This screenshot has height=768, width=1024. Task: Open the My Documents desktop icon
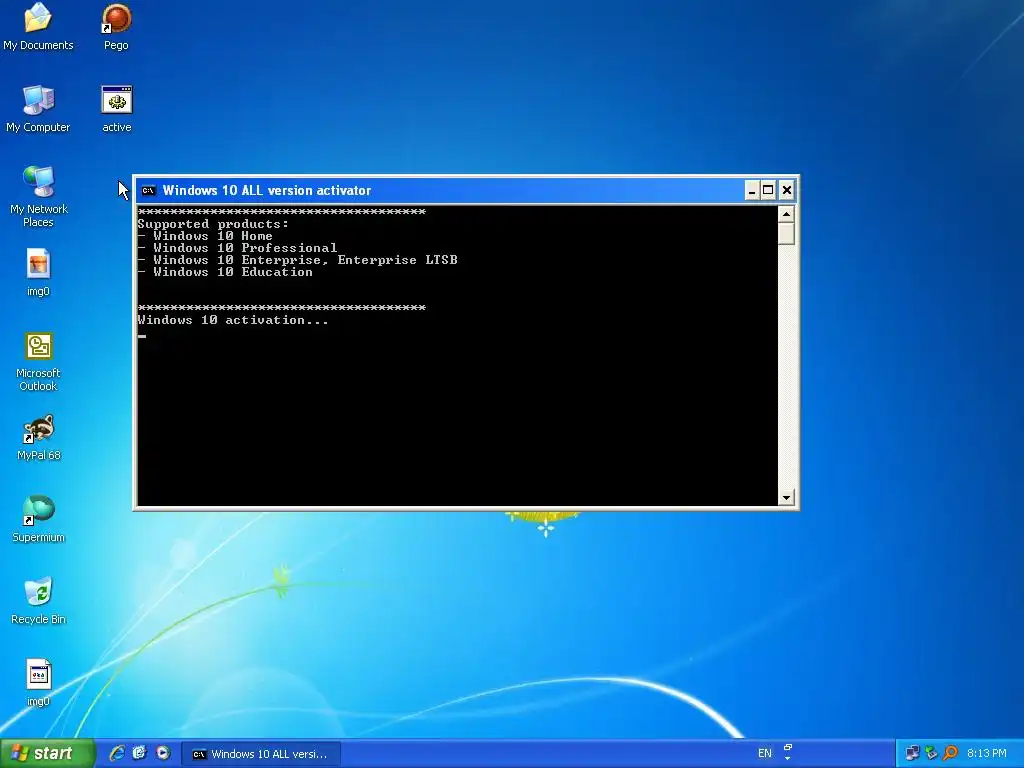(38, 26)
